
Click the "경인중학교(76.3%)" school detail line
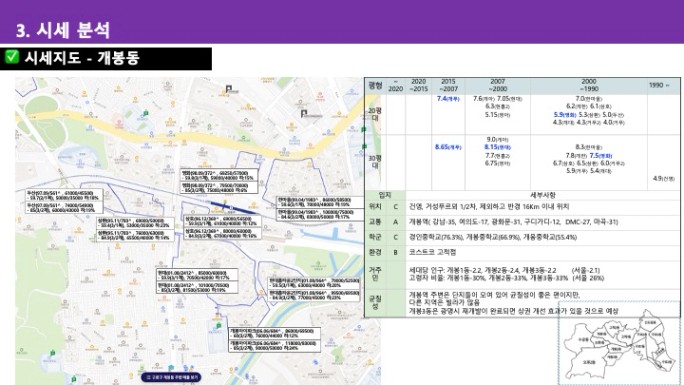(x=493, y=237)
